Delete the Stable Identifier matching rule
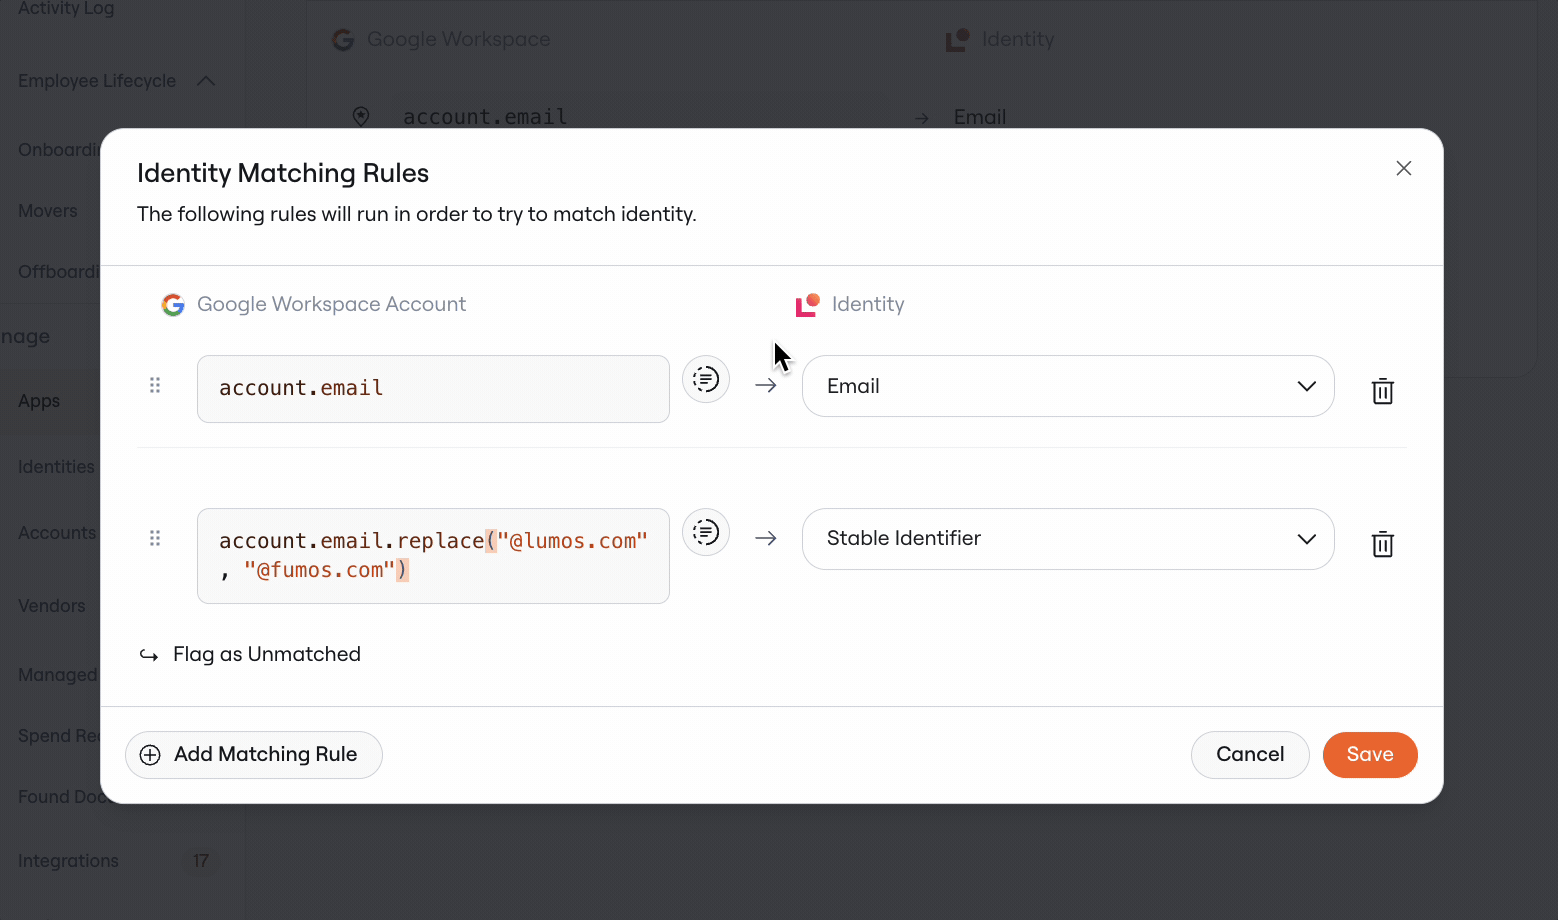This screenshot has height=920, width=1558. [1382, 544]
